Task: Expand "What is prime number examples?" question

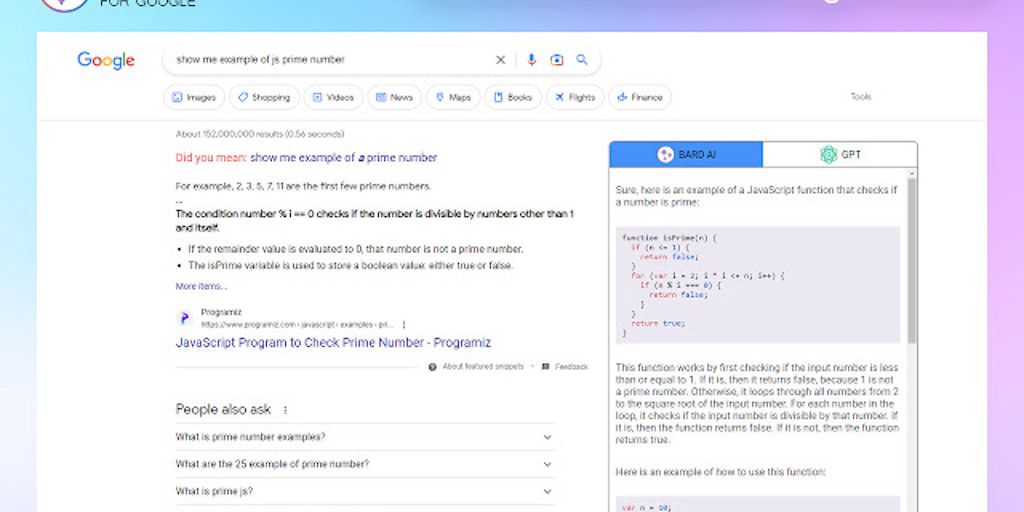Action: click(x=366, y=437)
